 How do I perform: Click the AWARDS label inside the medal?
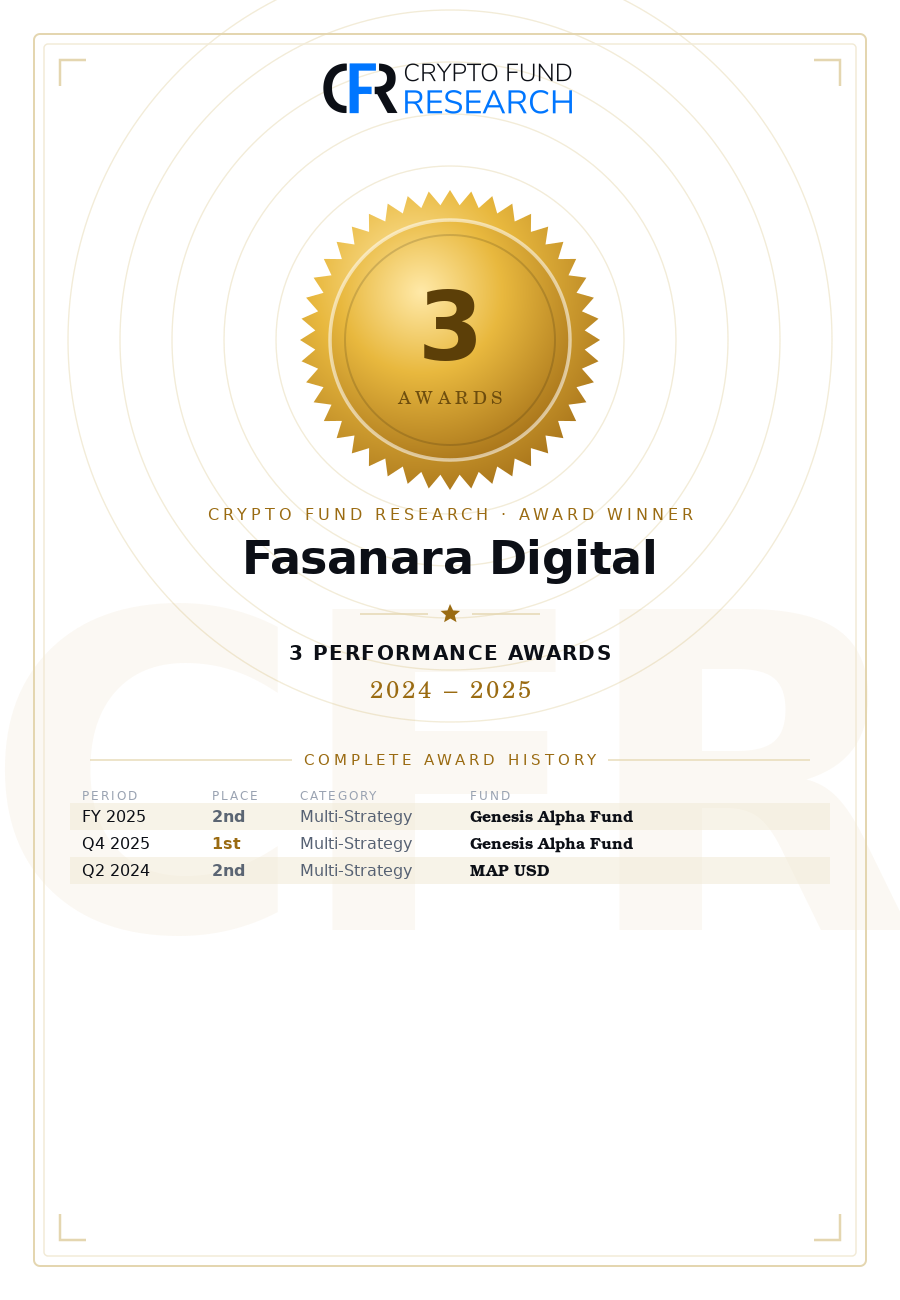coord(450,398)
